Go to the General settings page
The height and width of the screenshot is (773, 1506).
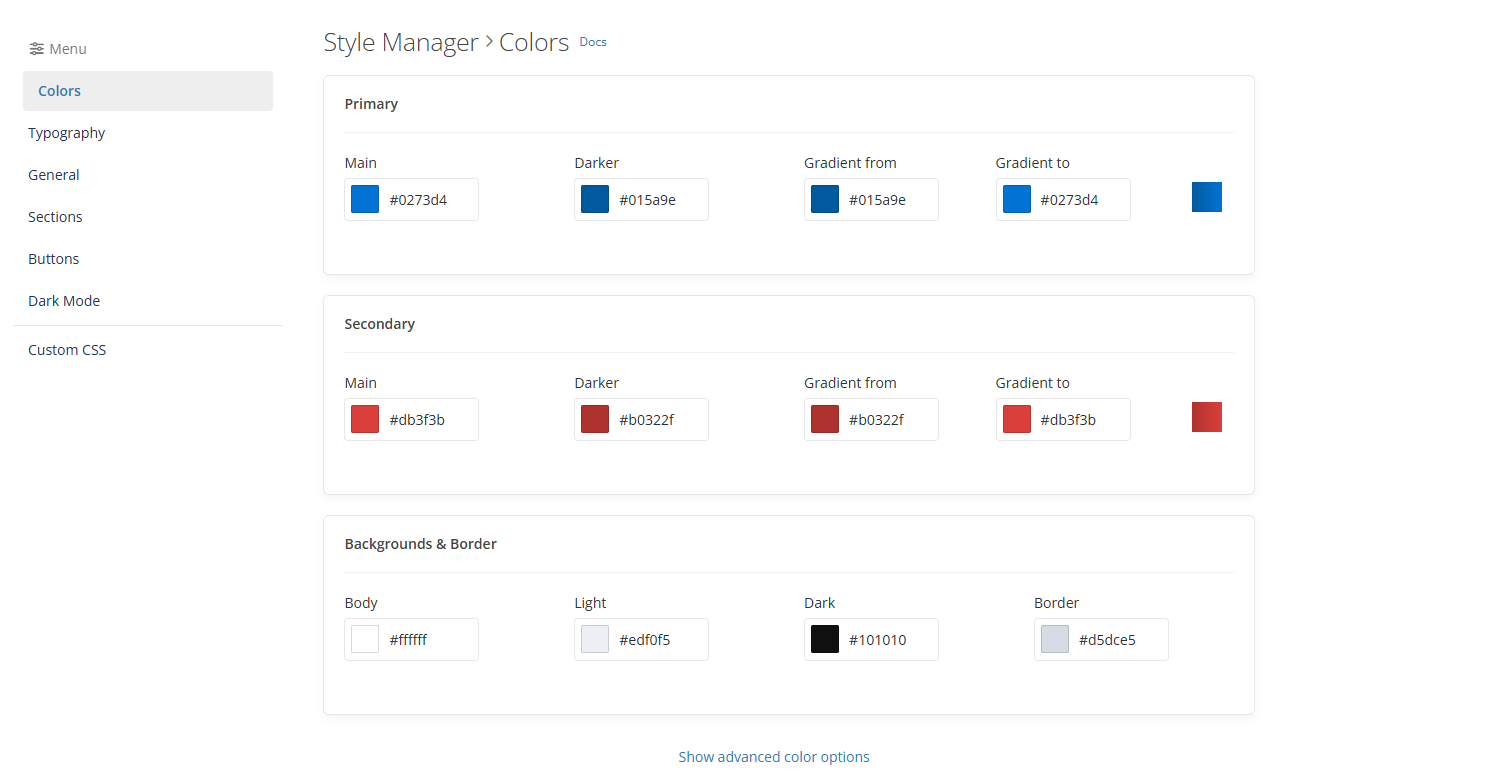tap(54, 175)
